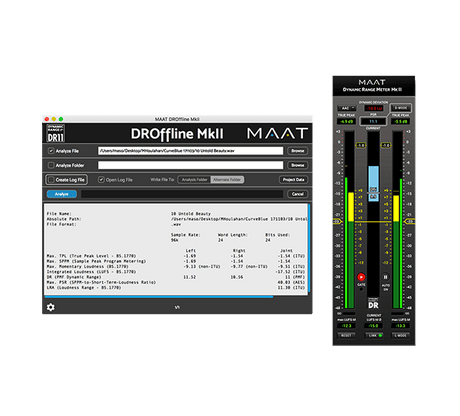Screen dimensions: 460x416
Task: Click the Analyze File path field
Action: 190,151
